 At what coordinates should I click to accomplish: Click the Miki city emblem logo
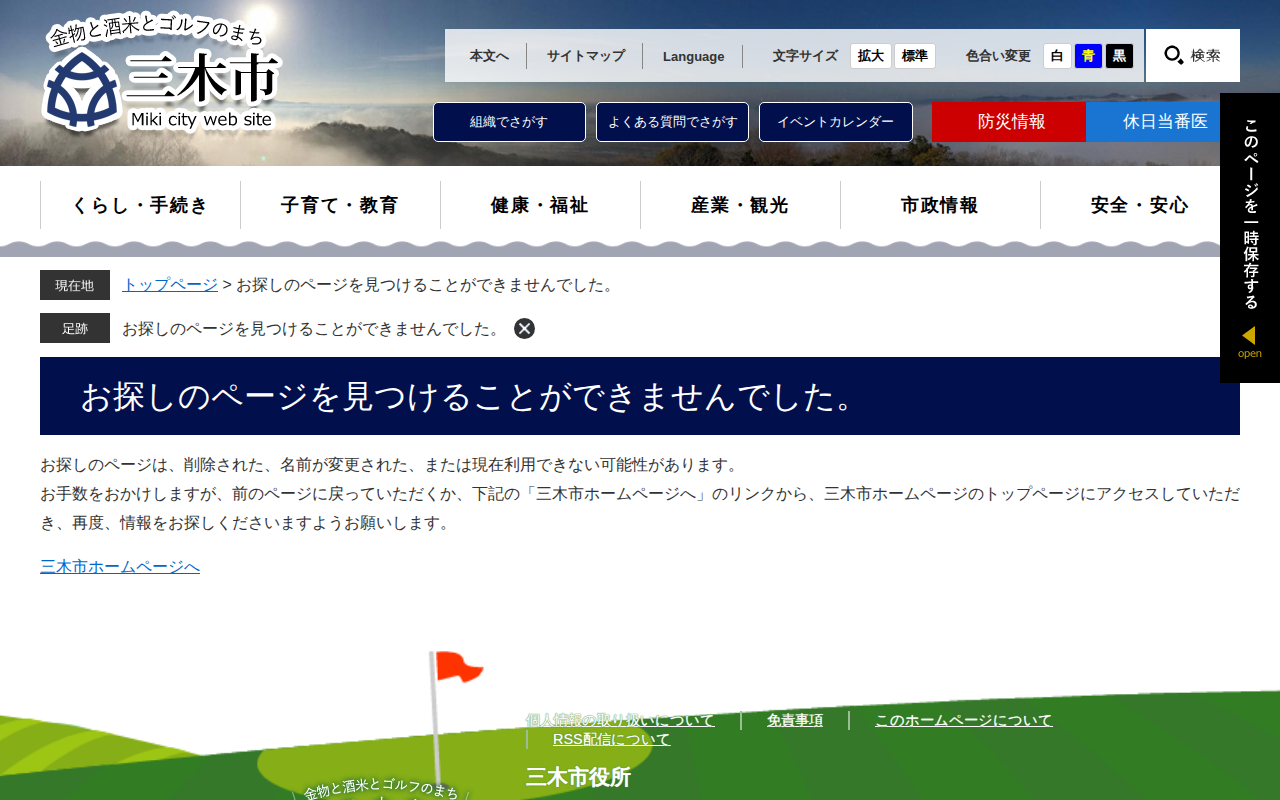point(82,90)
